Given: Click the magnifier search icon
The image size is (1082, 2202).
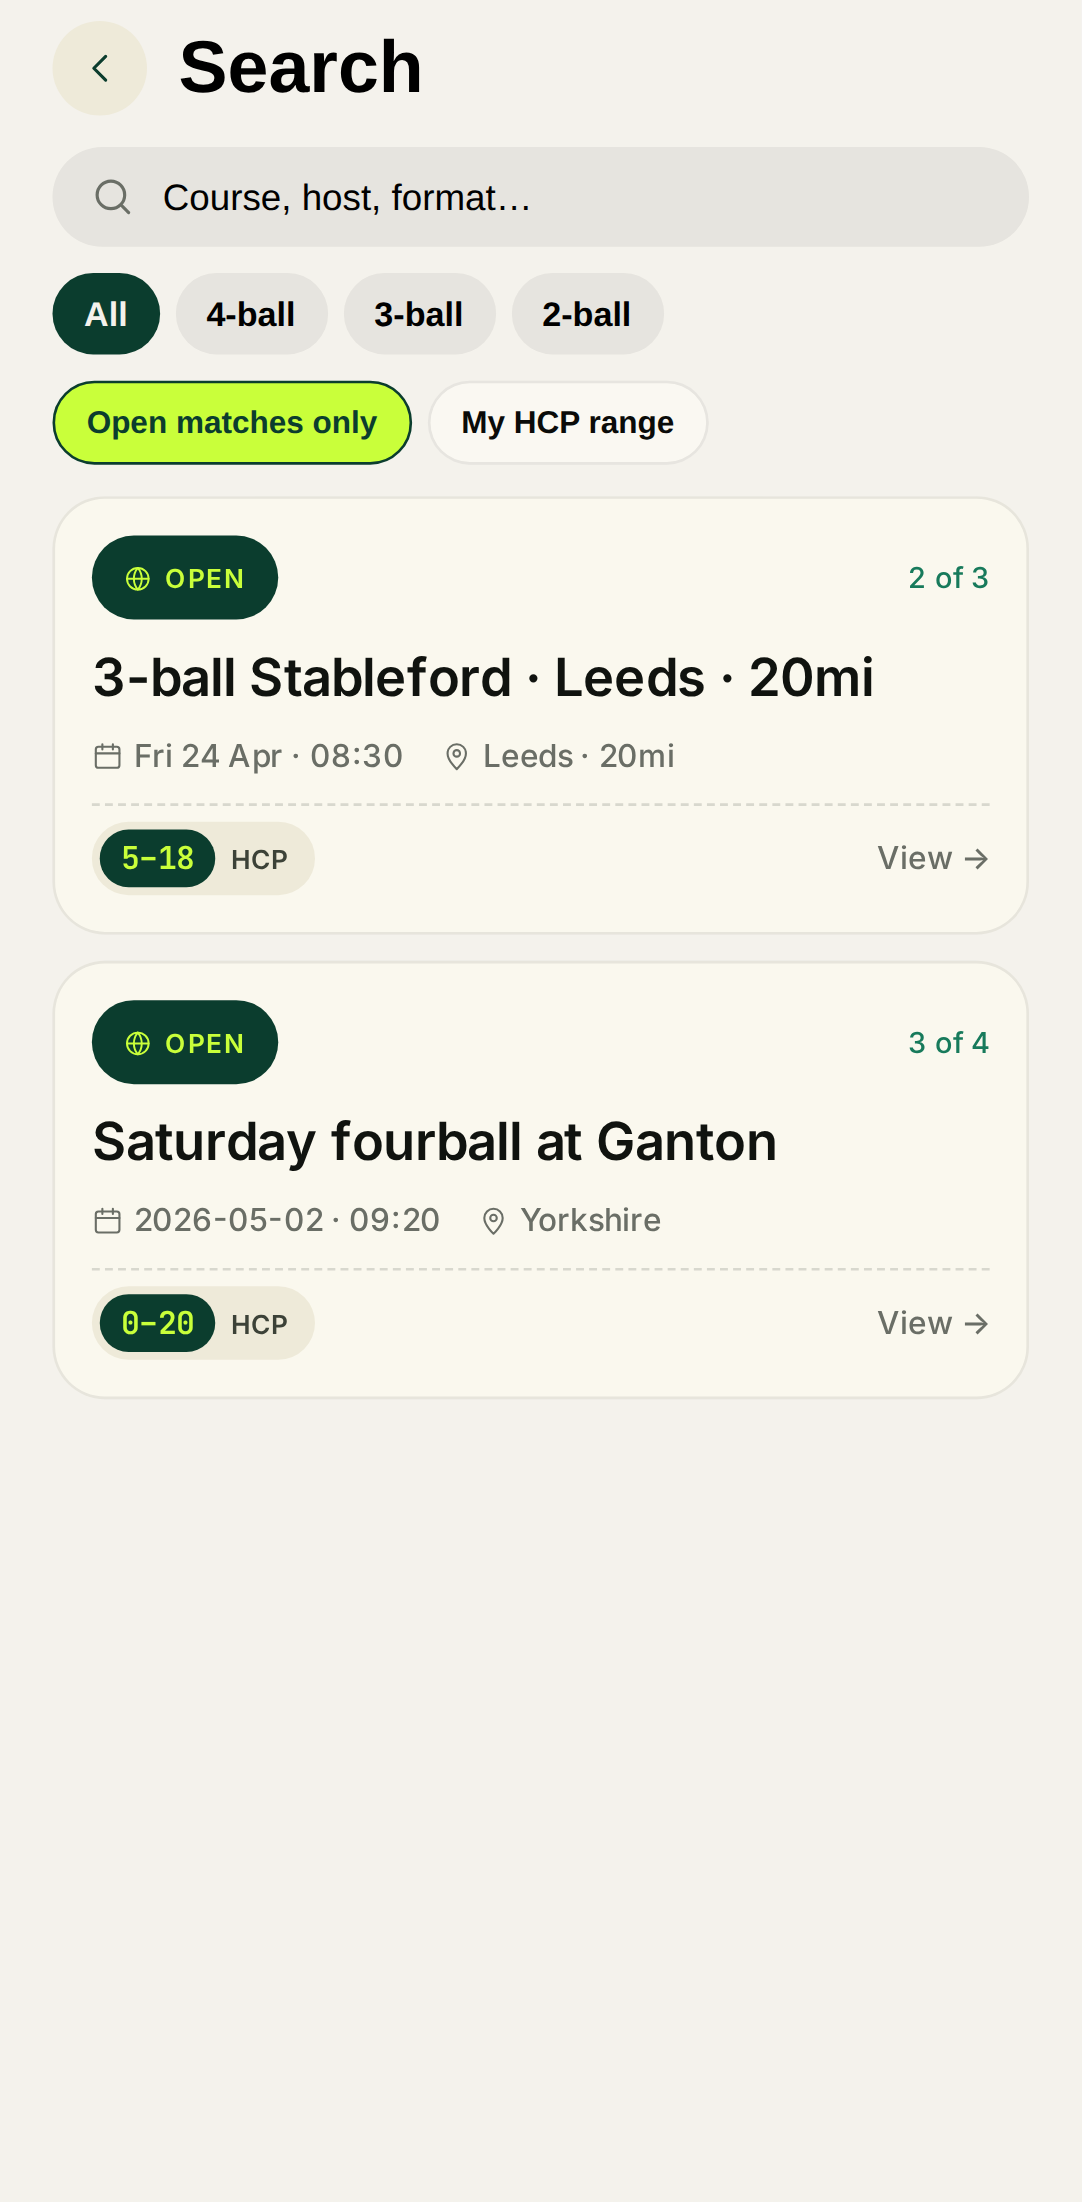Looking at the screenshot, I should [113, 197].
